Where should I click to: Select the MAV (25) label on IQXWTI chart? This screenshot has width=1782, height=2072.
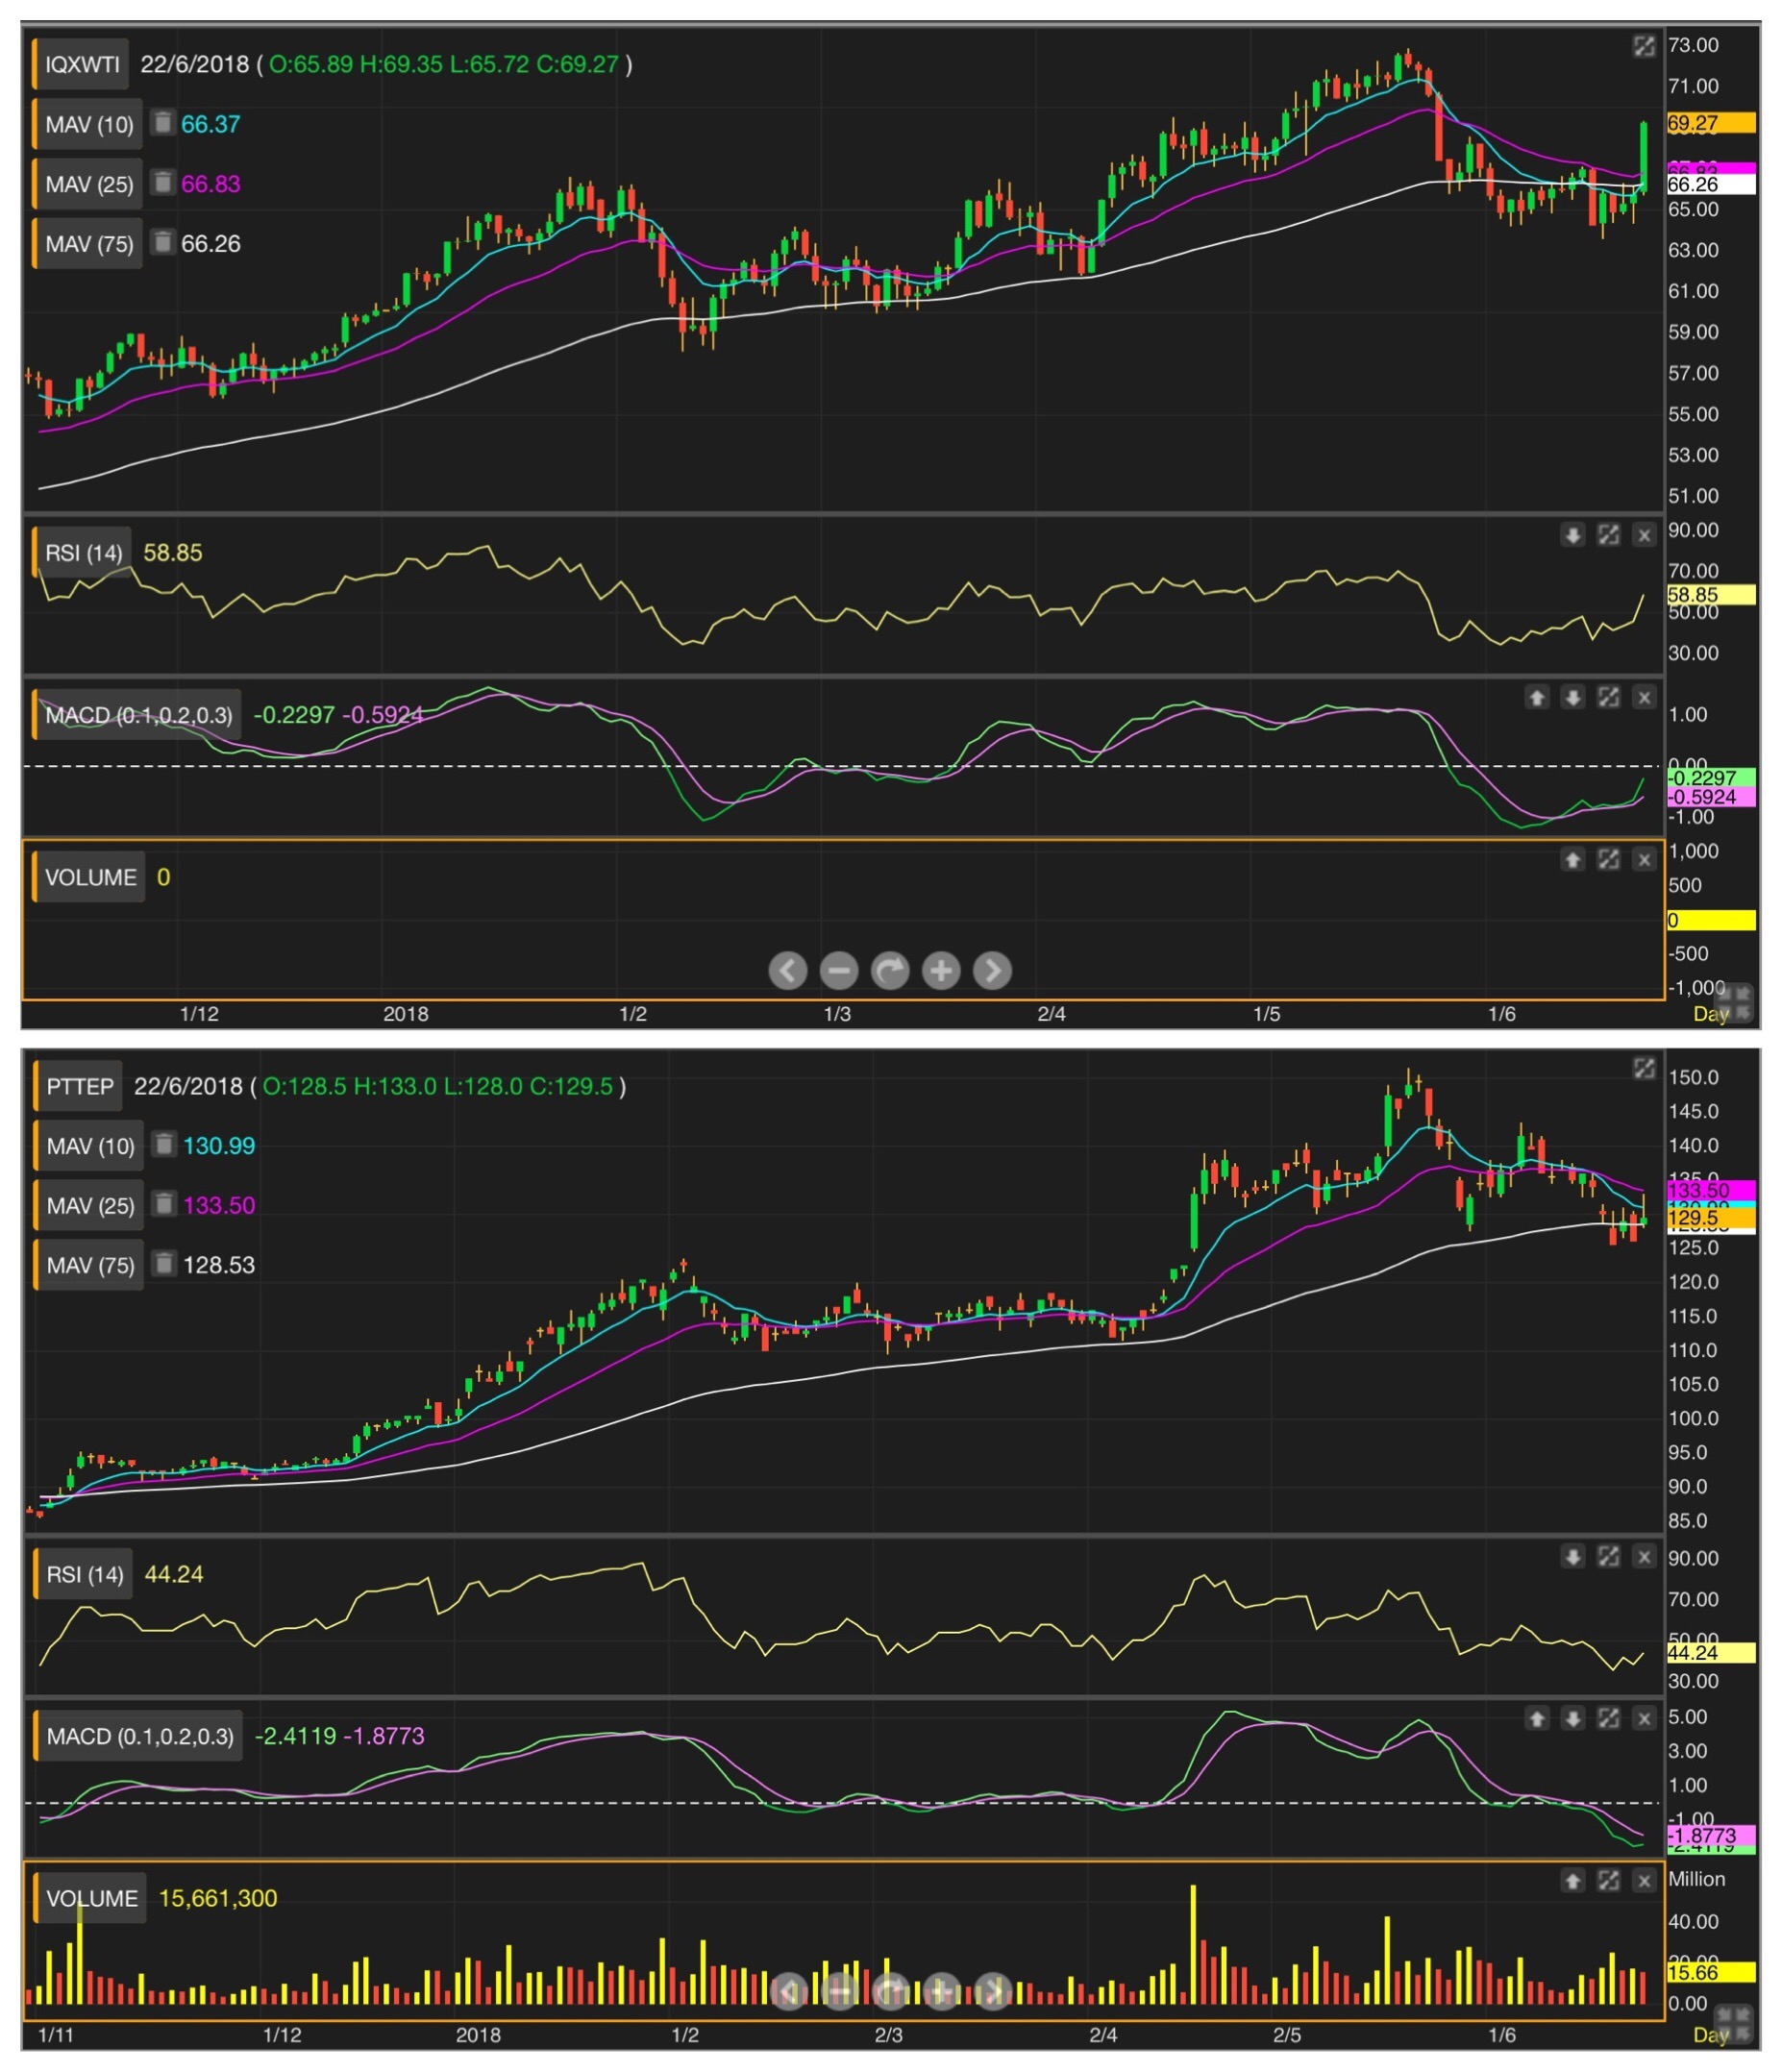pos(88,184)
